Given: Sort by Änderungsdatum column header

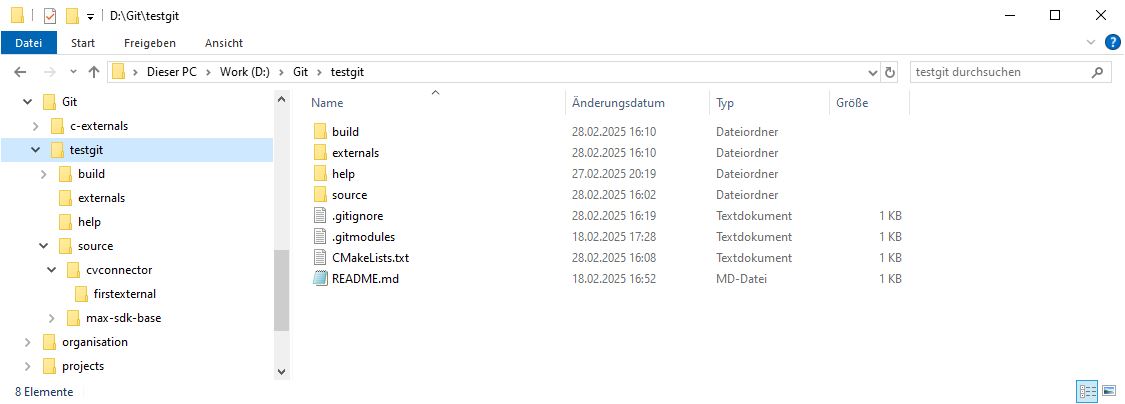Looking at the screenshot, I should [x=618, y=103].
